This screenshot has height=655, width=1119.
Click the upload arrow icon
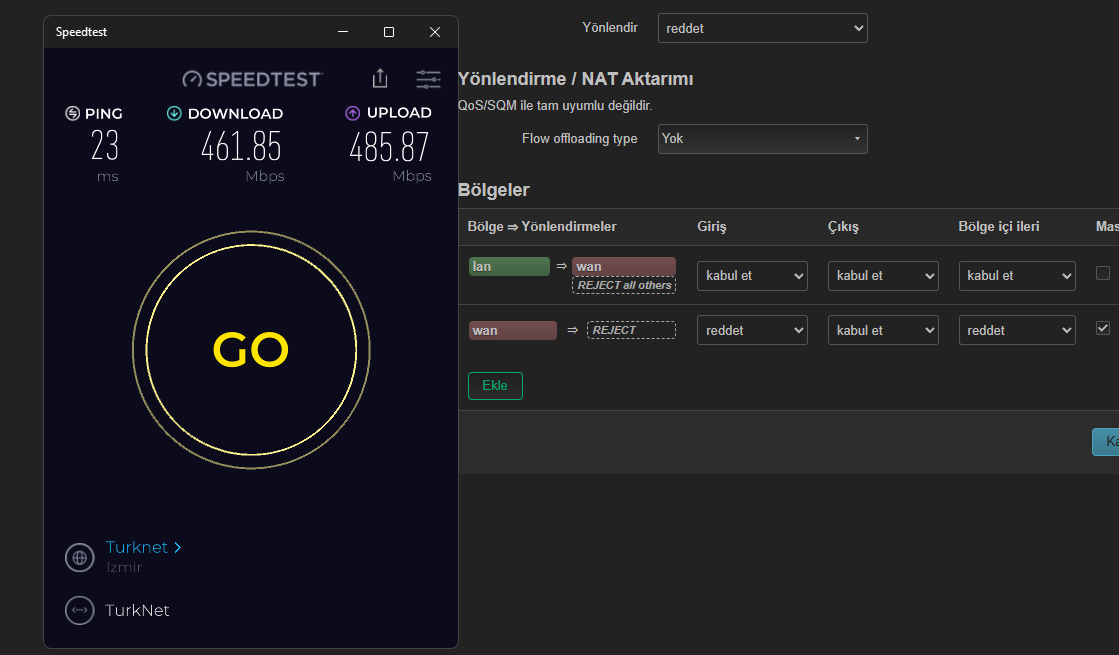[x=353, y=113]
